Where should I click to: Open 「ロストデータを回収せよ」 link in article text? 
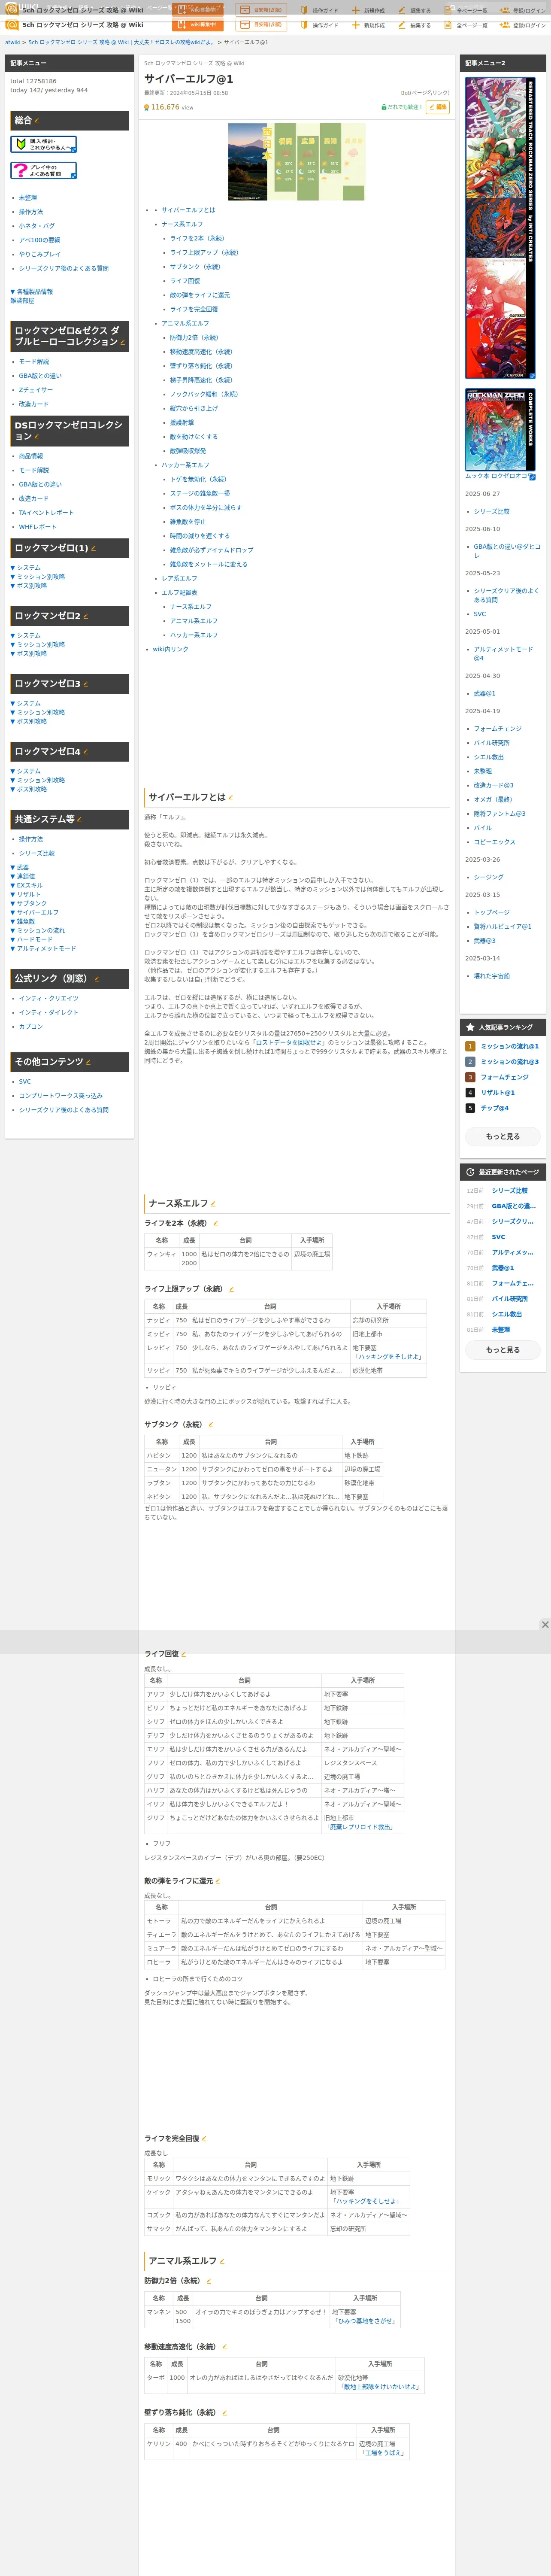pos(288,1042)
